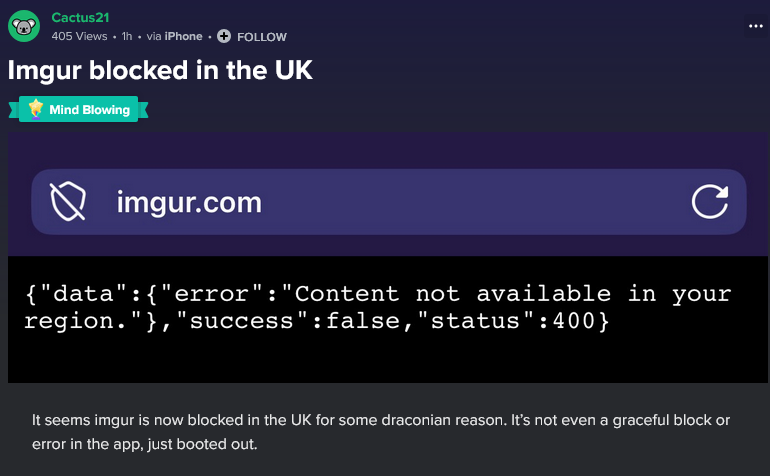Image resolution: width=770 pixels, height=476 pixels.
Task: Follow the user via FOLLOW text
Action: 262,37
